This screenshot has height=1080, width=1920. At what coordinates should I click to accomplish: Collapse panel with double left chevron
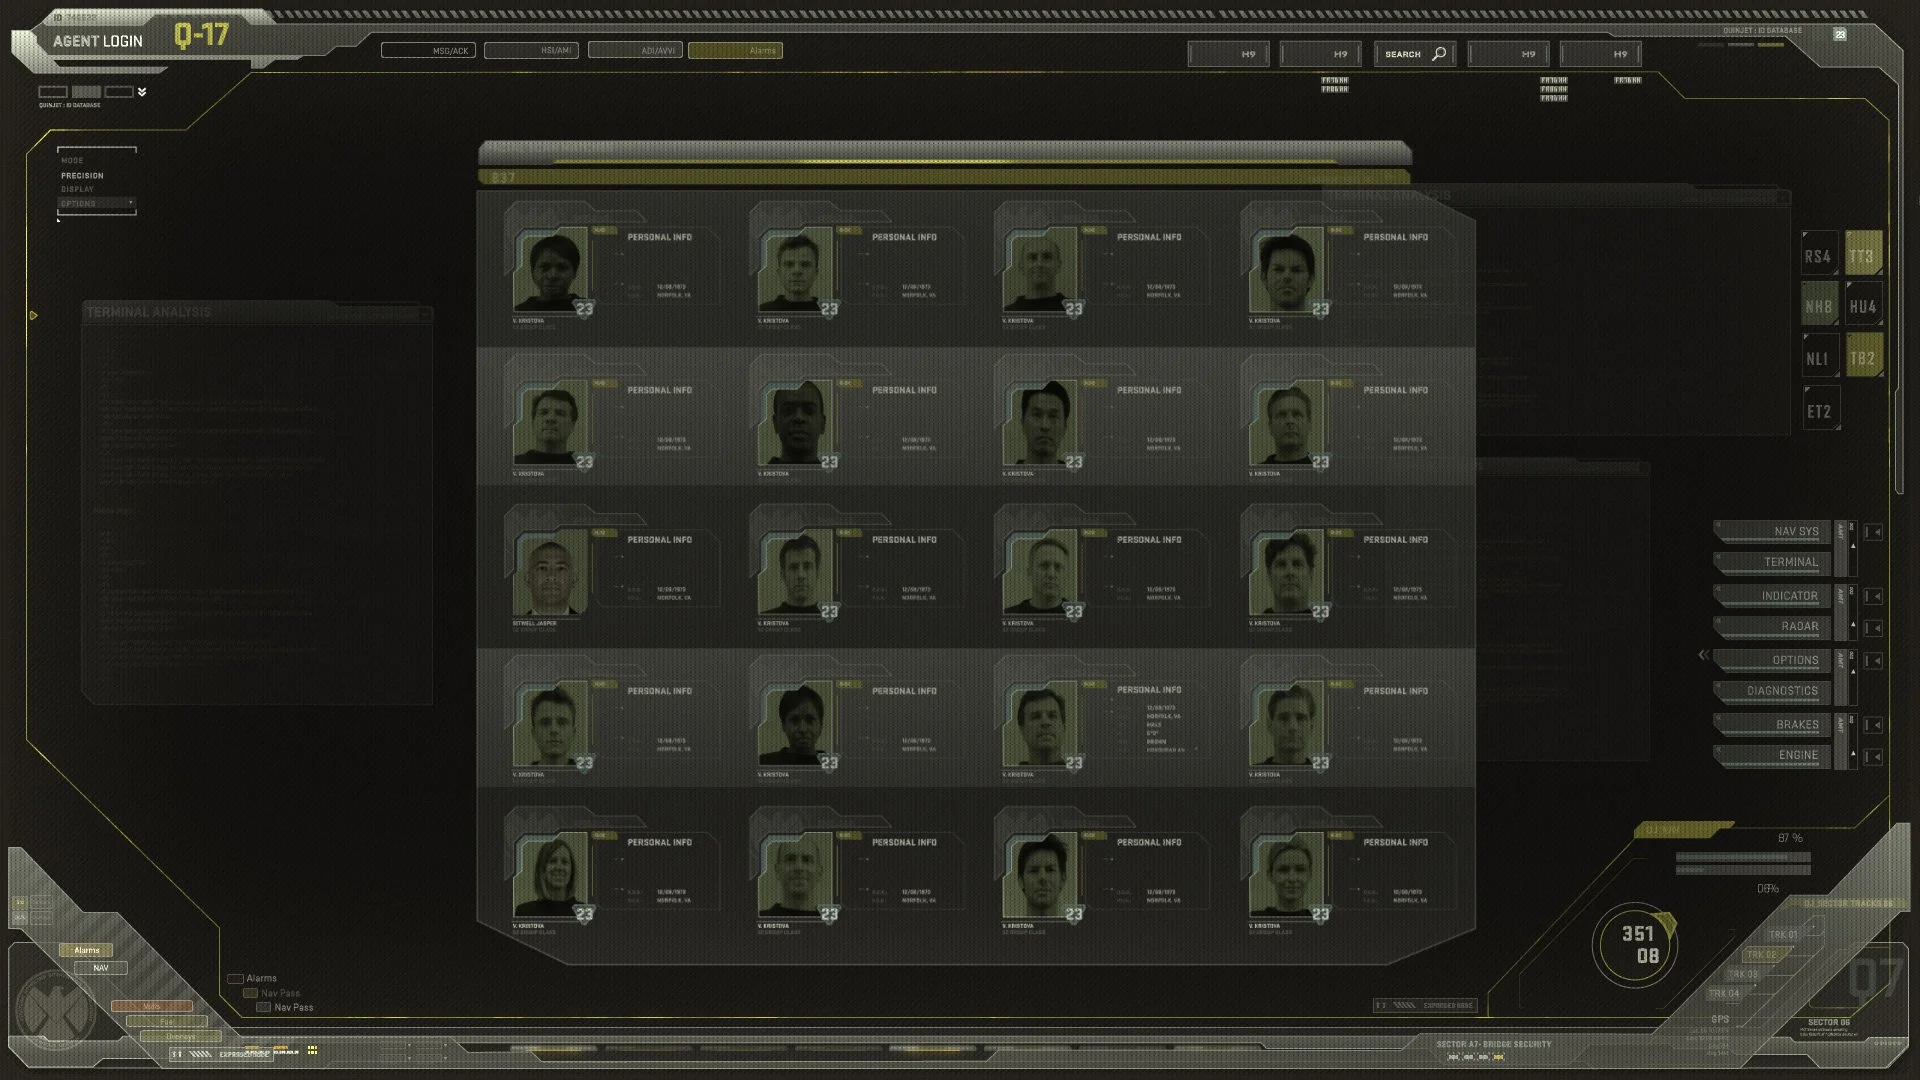[x=1703, y=655]
